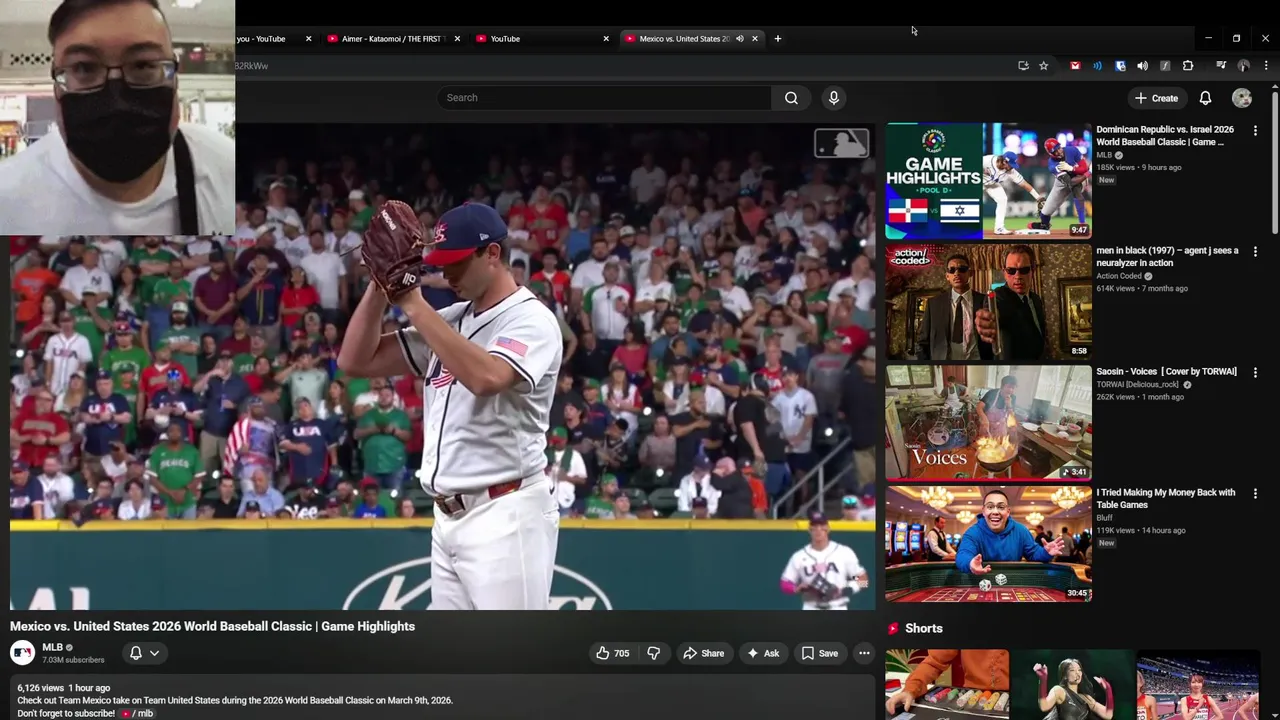
Task: Start voice search with microphone icon
Action: (834, 98)
